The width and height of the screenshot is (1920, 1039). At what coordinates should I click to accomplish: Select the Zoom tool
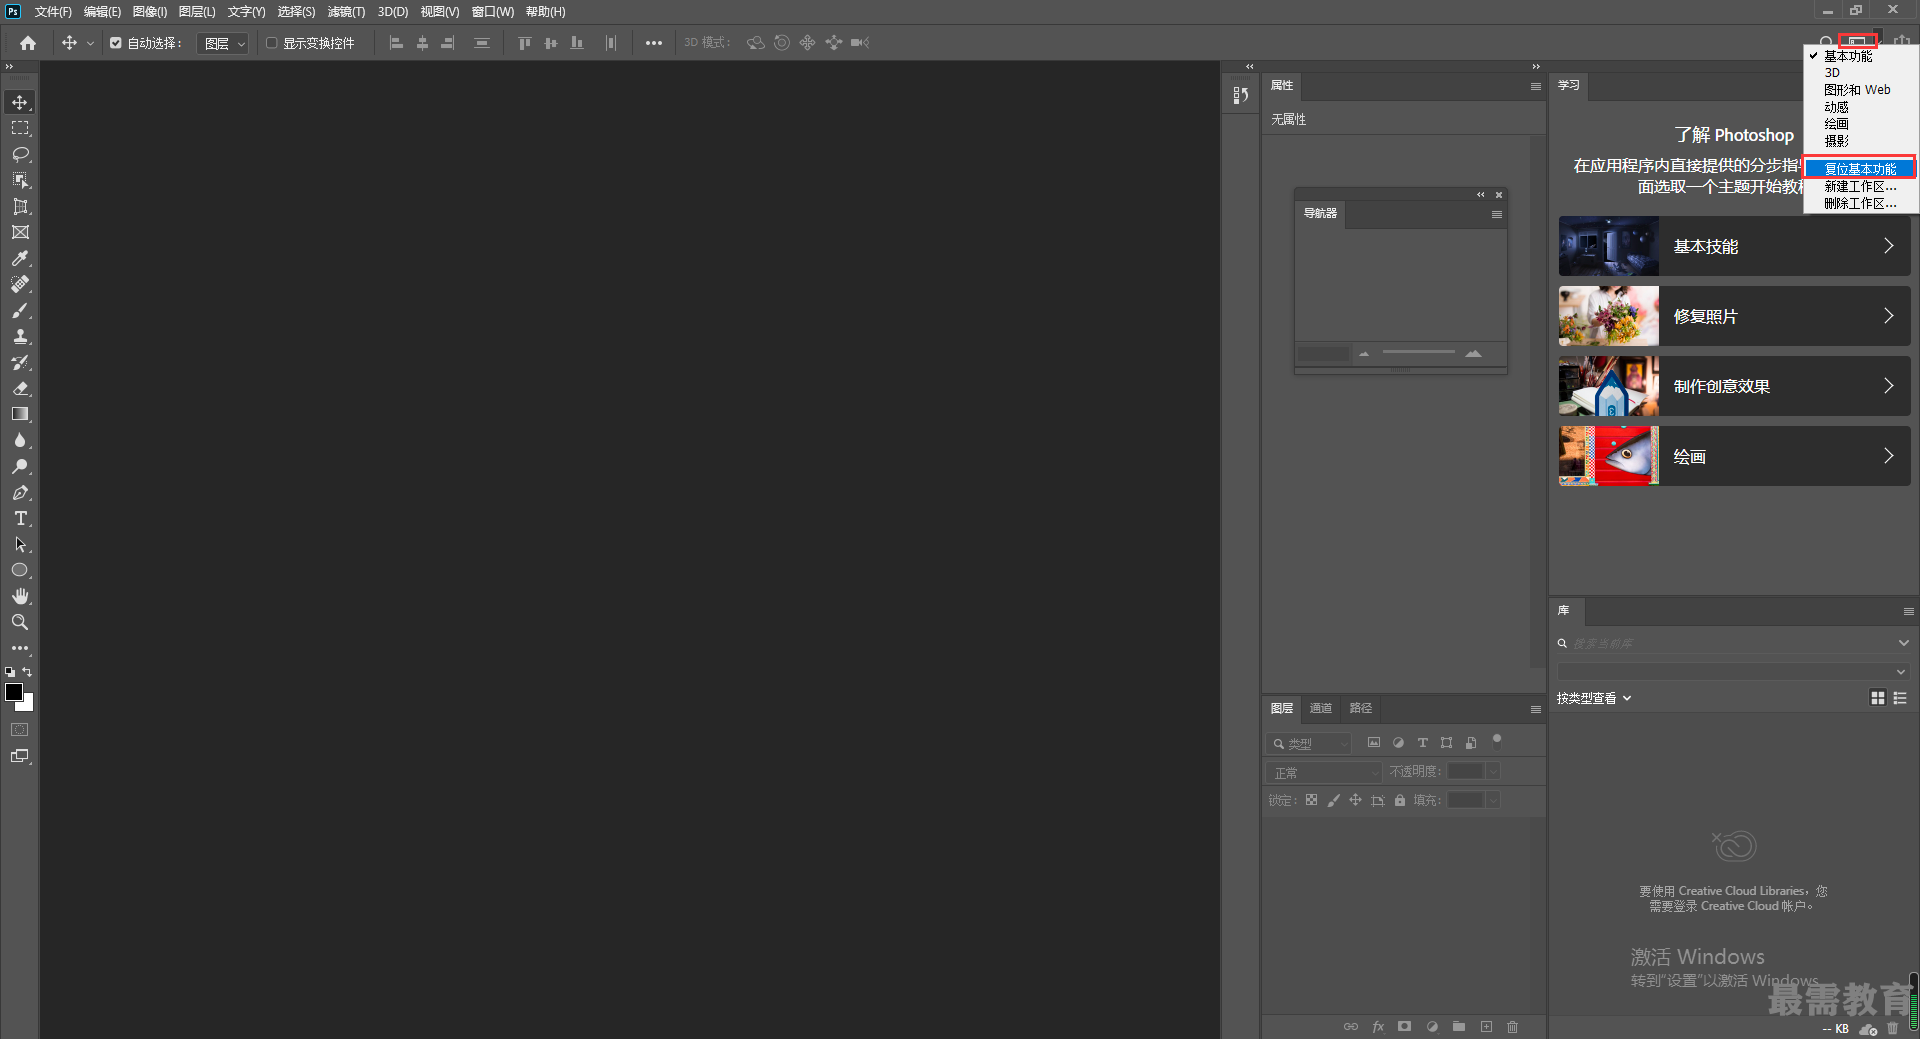[x=20, y=622]
